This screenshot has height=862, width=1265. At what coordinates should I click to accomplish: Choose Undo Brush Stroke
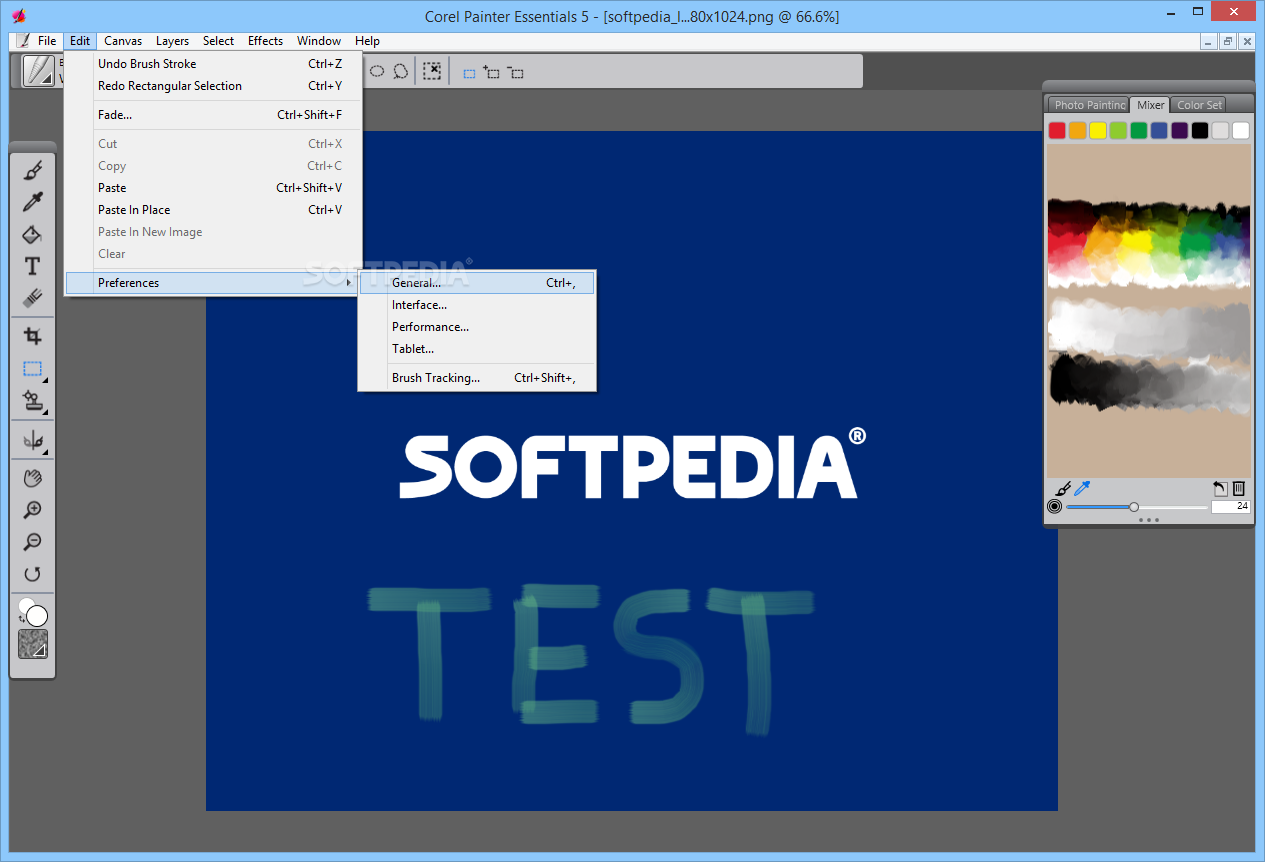coord(213,64)
